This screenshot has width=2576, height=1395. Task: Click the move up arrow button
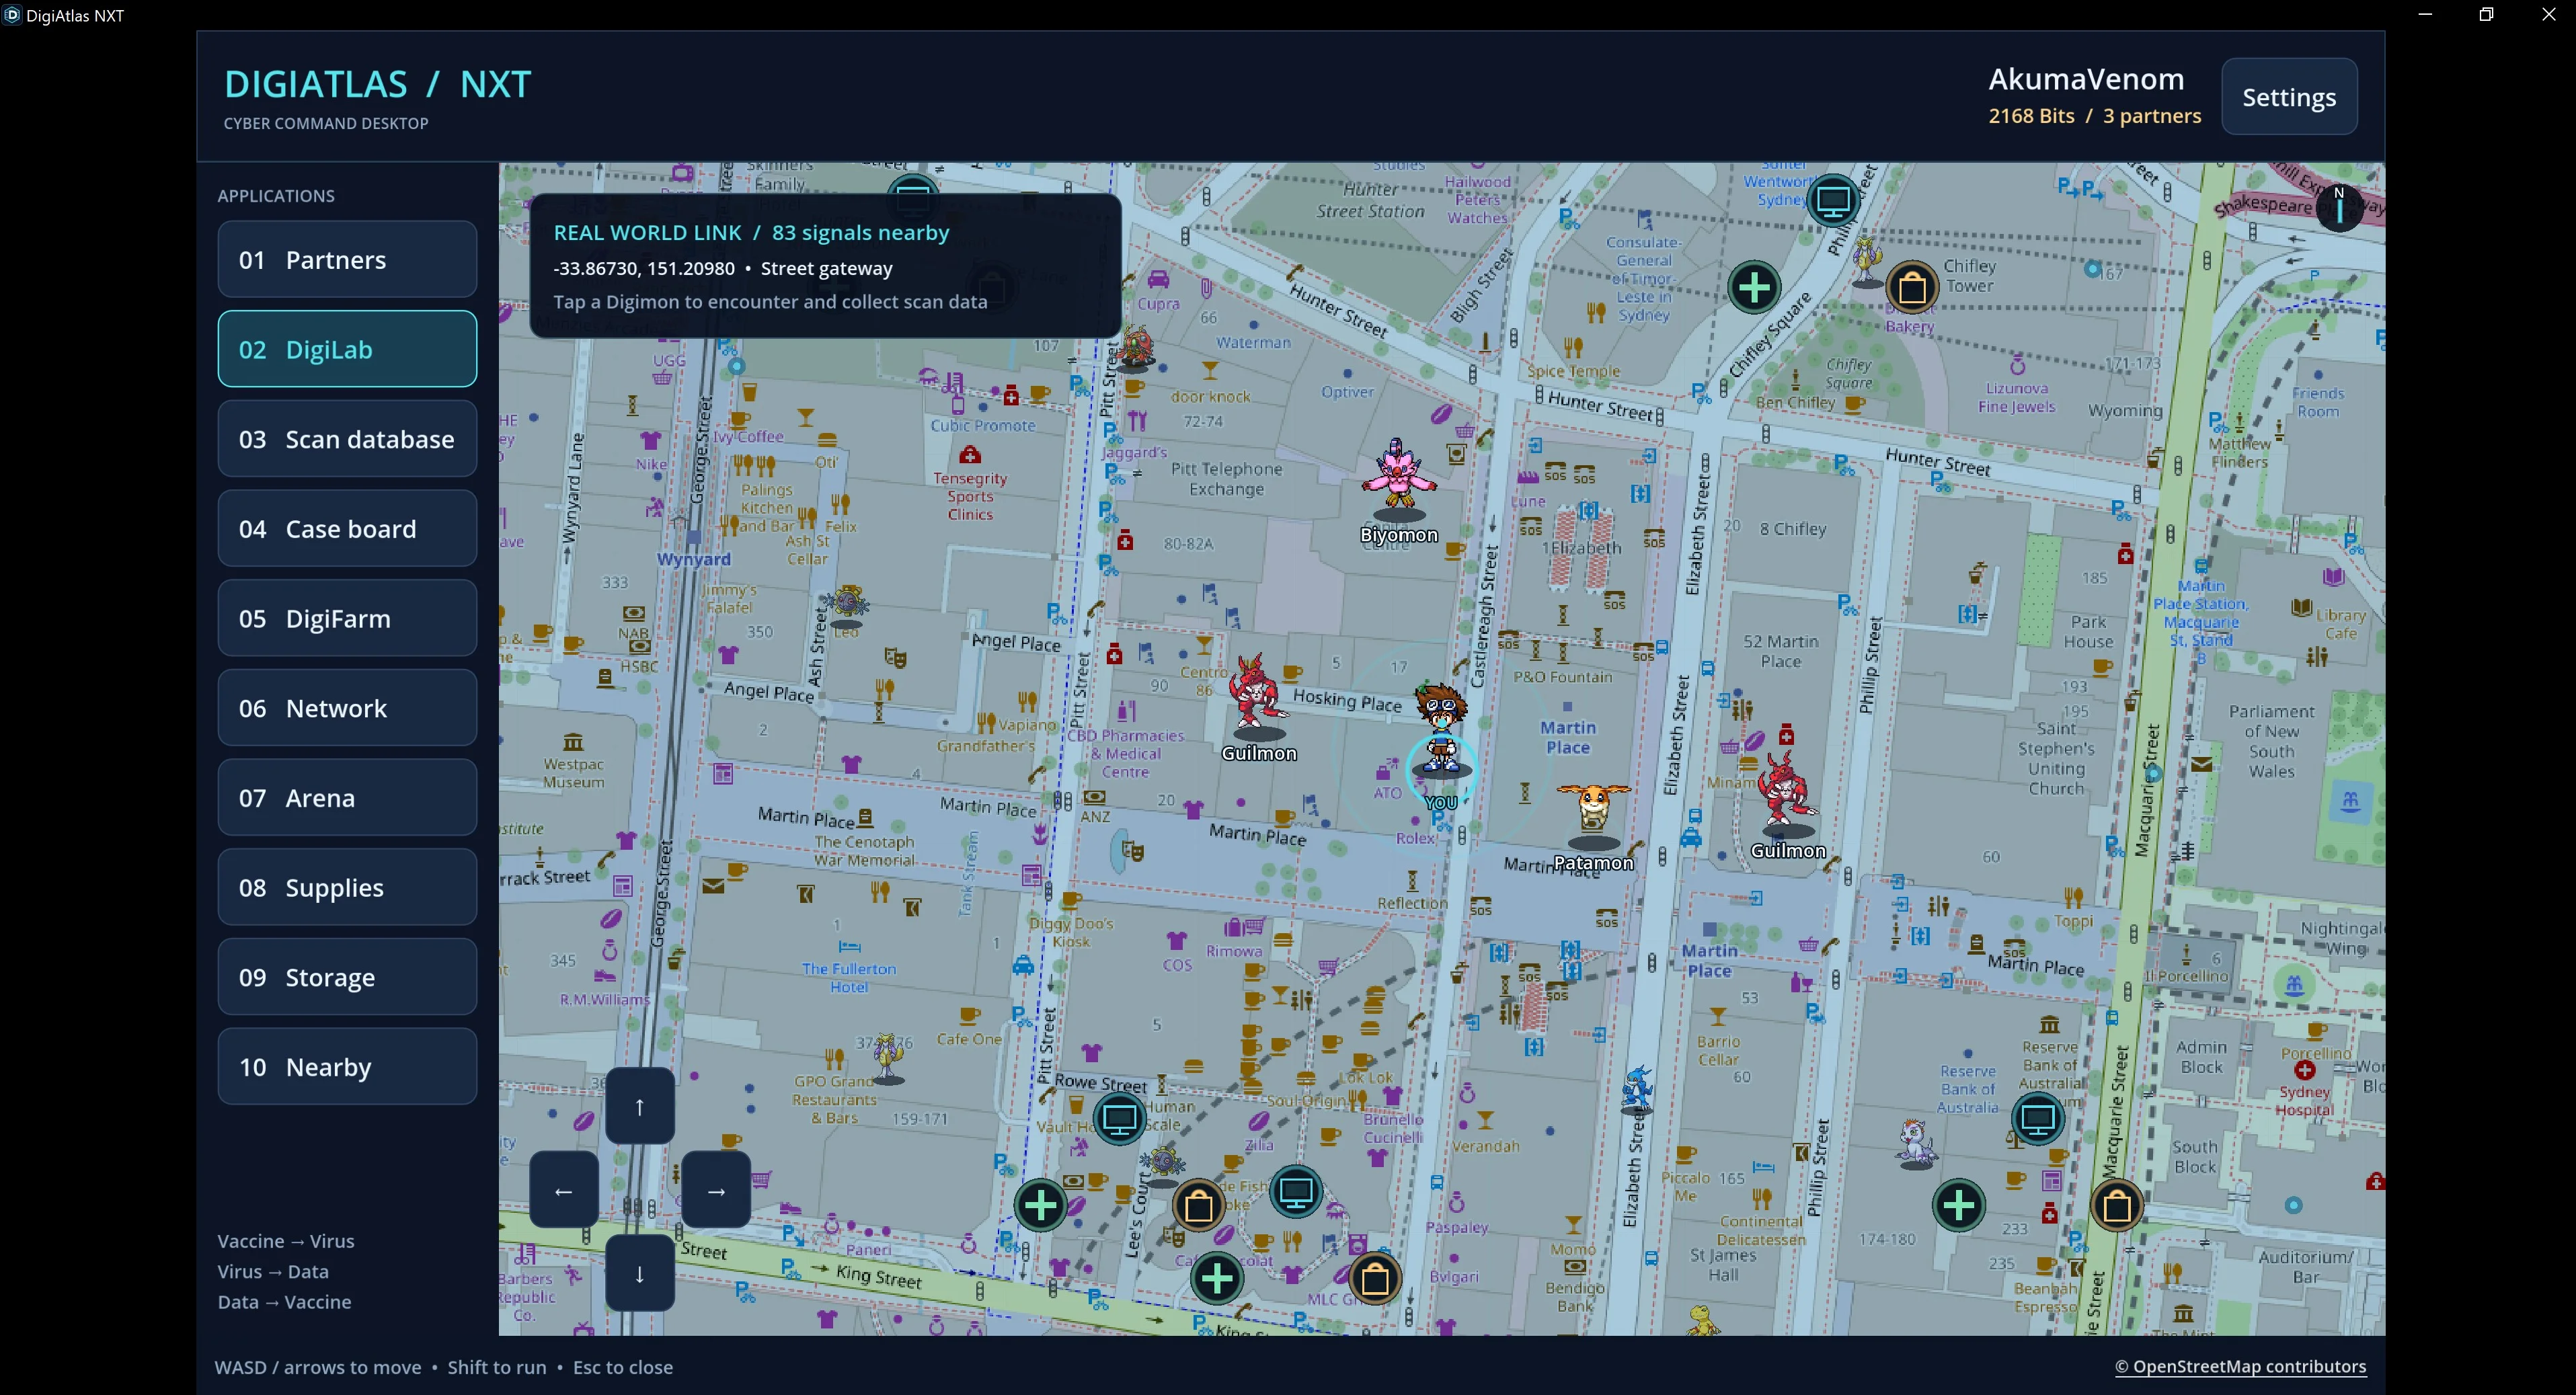point(640,1106)
